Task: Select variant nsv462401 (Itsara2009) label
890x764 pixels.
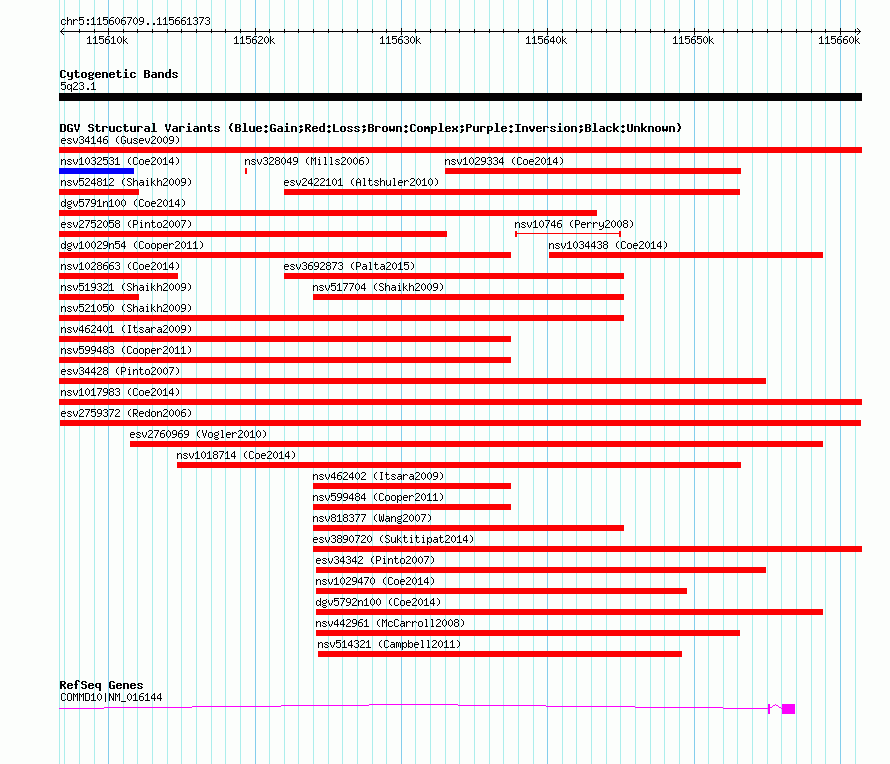Action: [x=126, y=329]
